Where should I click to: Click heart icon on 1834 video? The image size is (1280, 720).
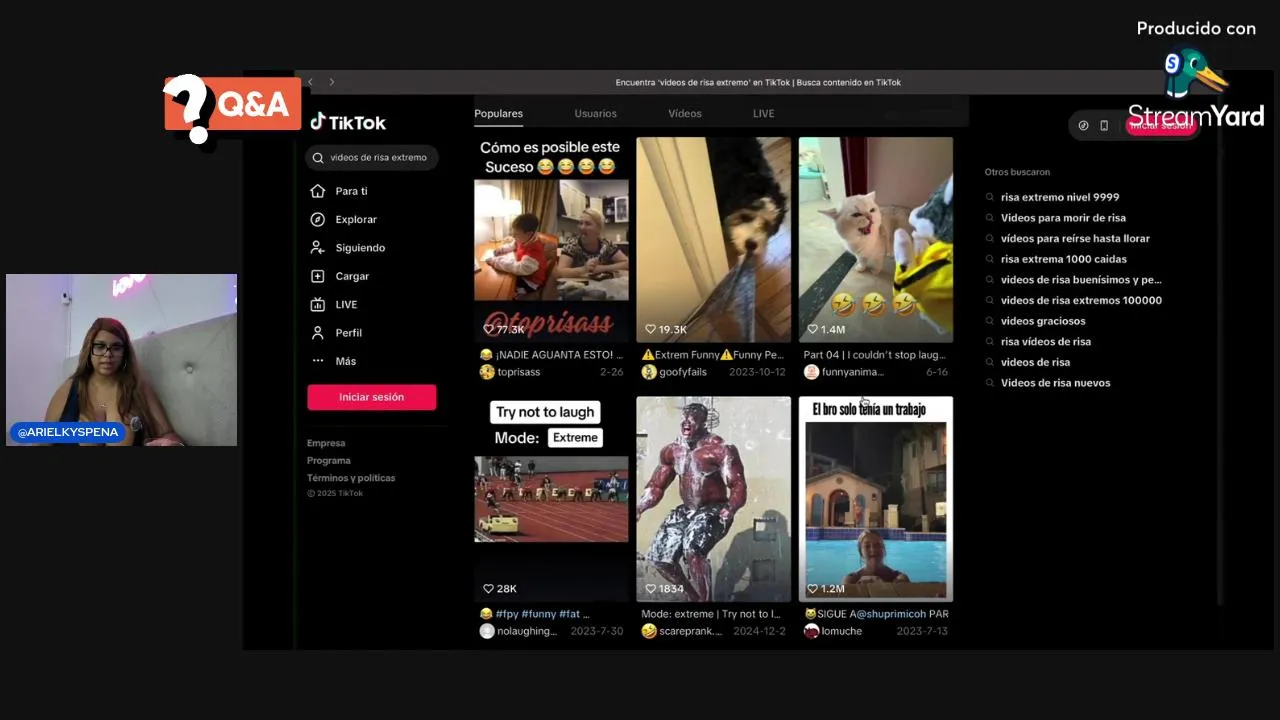(x=650, y=589)
